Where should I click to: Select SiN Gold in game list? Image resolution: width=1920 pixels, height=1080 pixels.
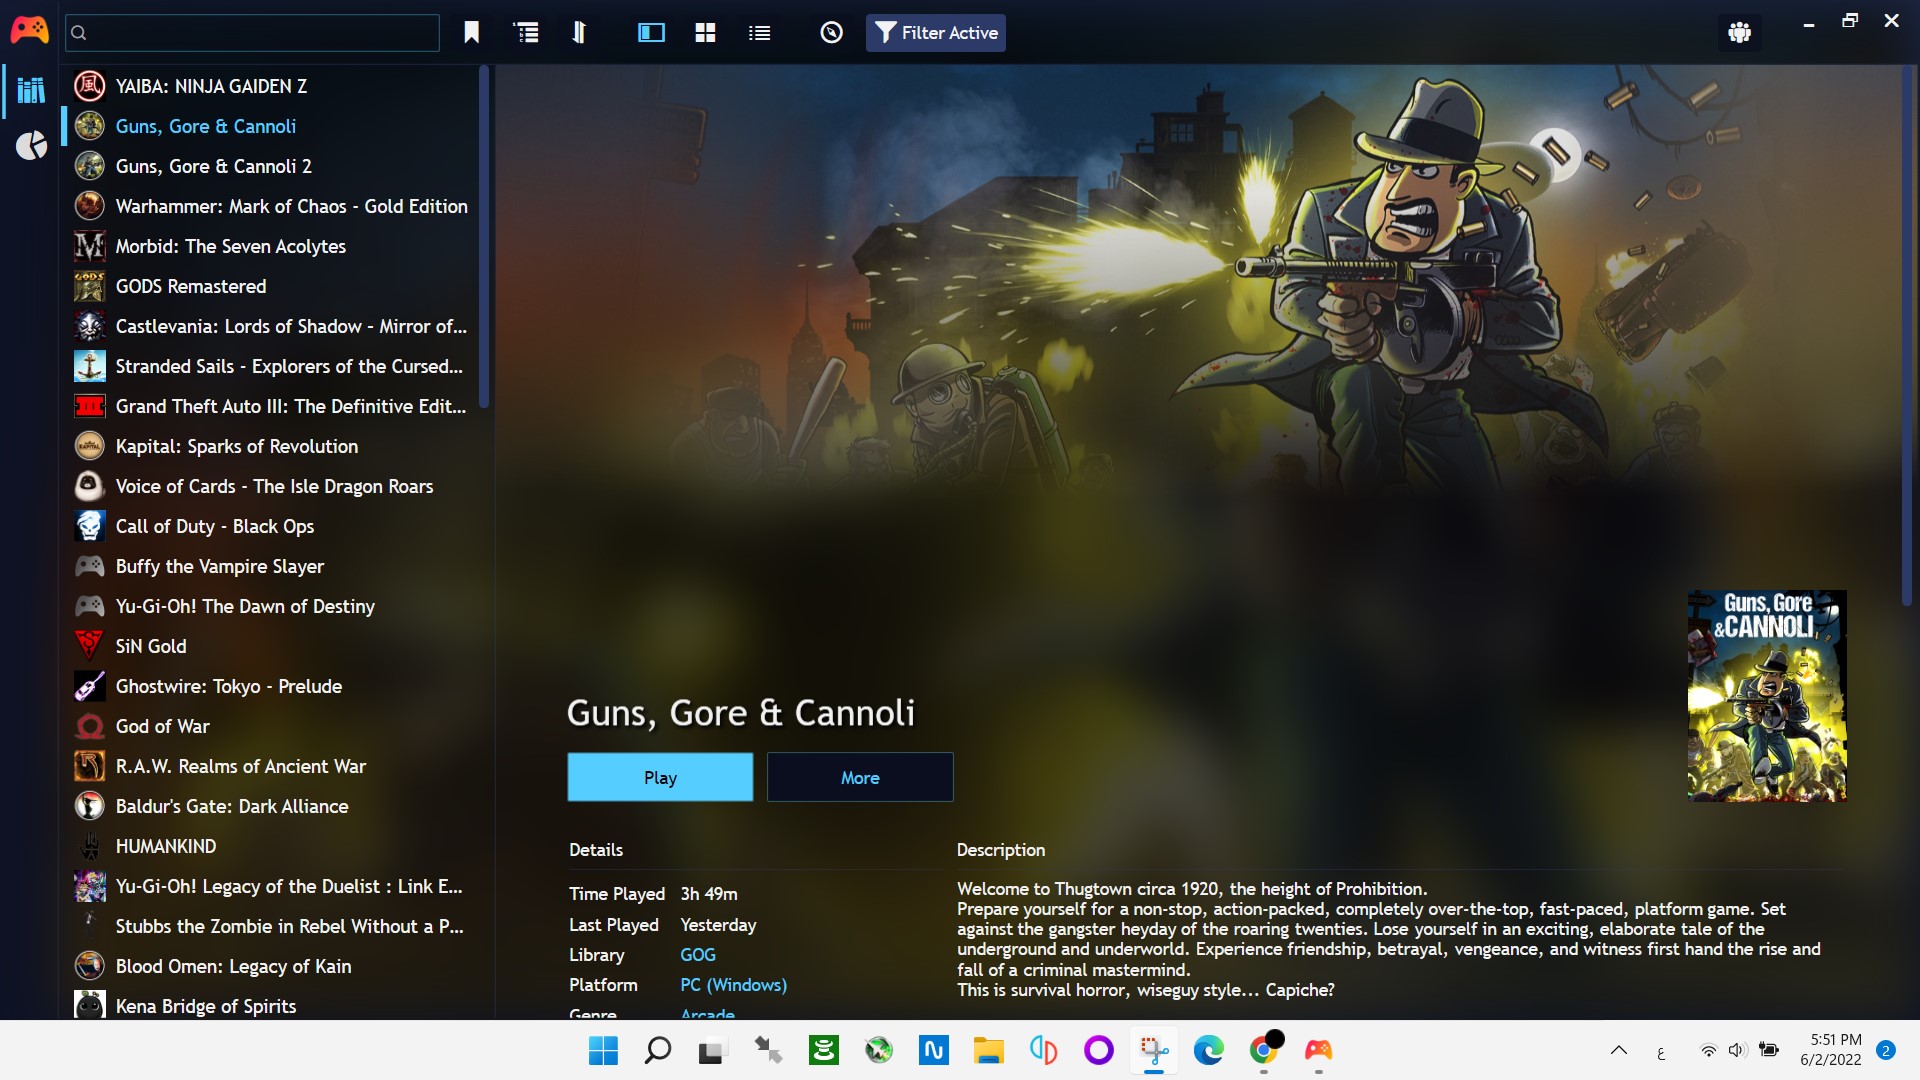270,646
